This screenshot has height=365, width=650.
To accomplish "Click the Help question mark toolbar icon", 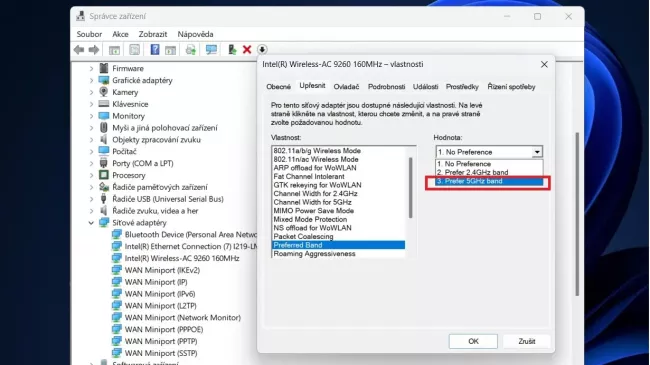I will pos(155,50).
